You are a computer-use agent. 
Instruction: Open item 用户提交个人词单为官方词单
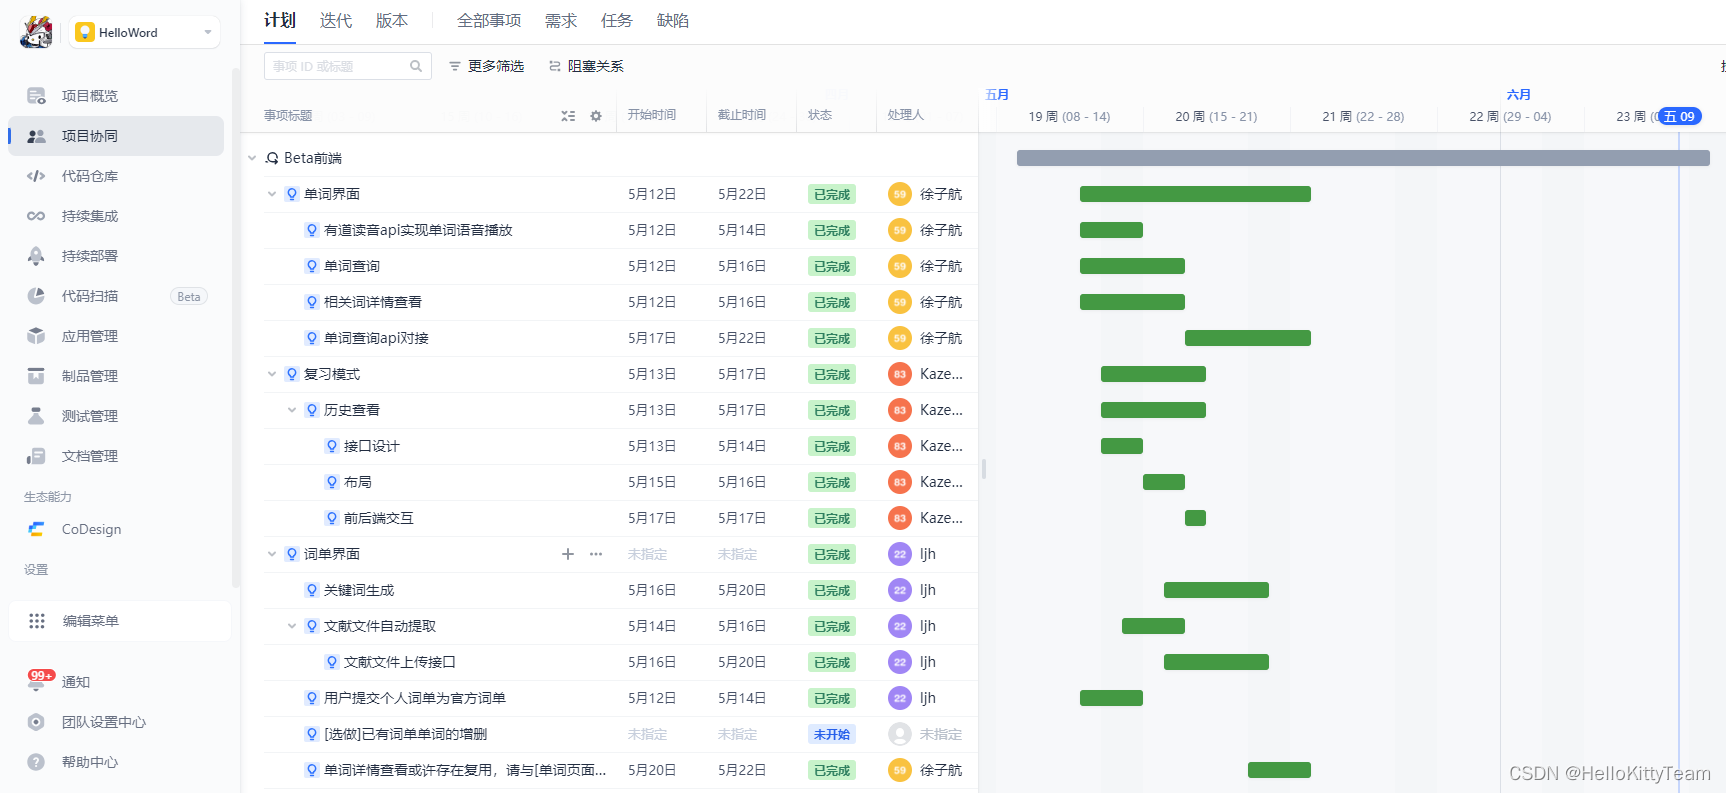(x=415, y=698)
